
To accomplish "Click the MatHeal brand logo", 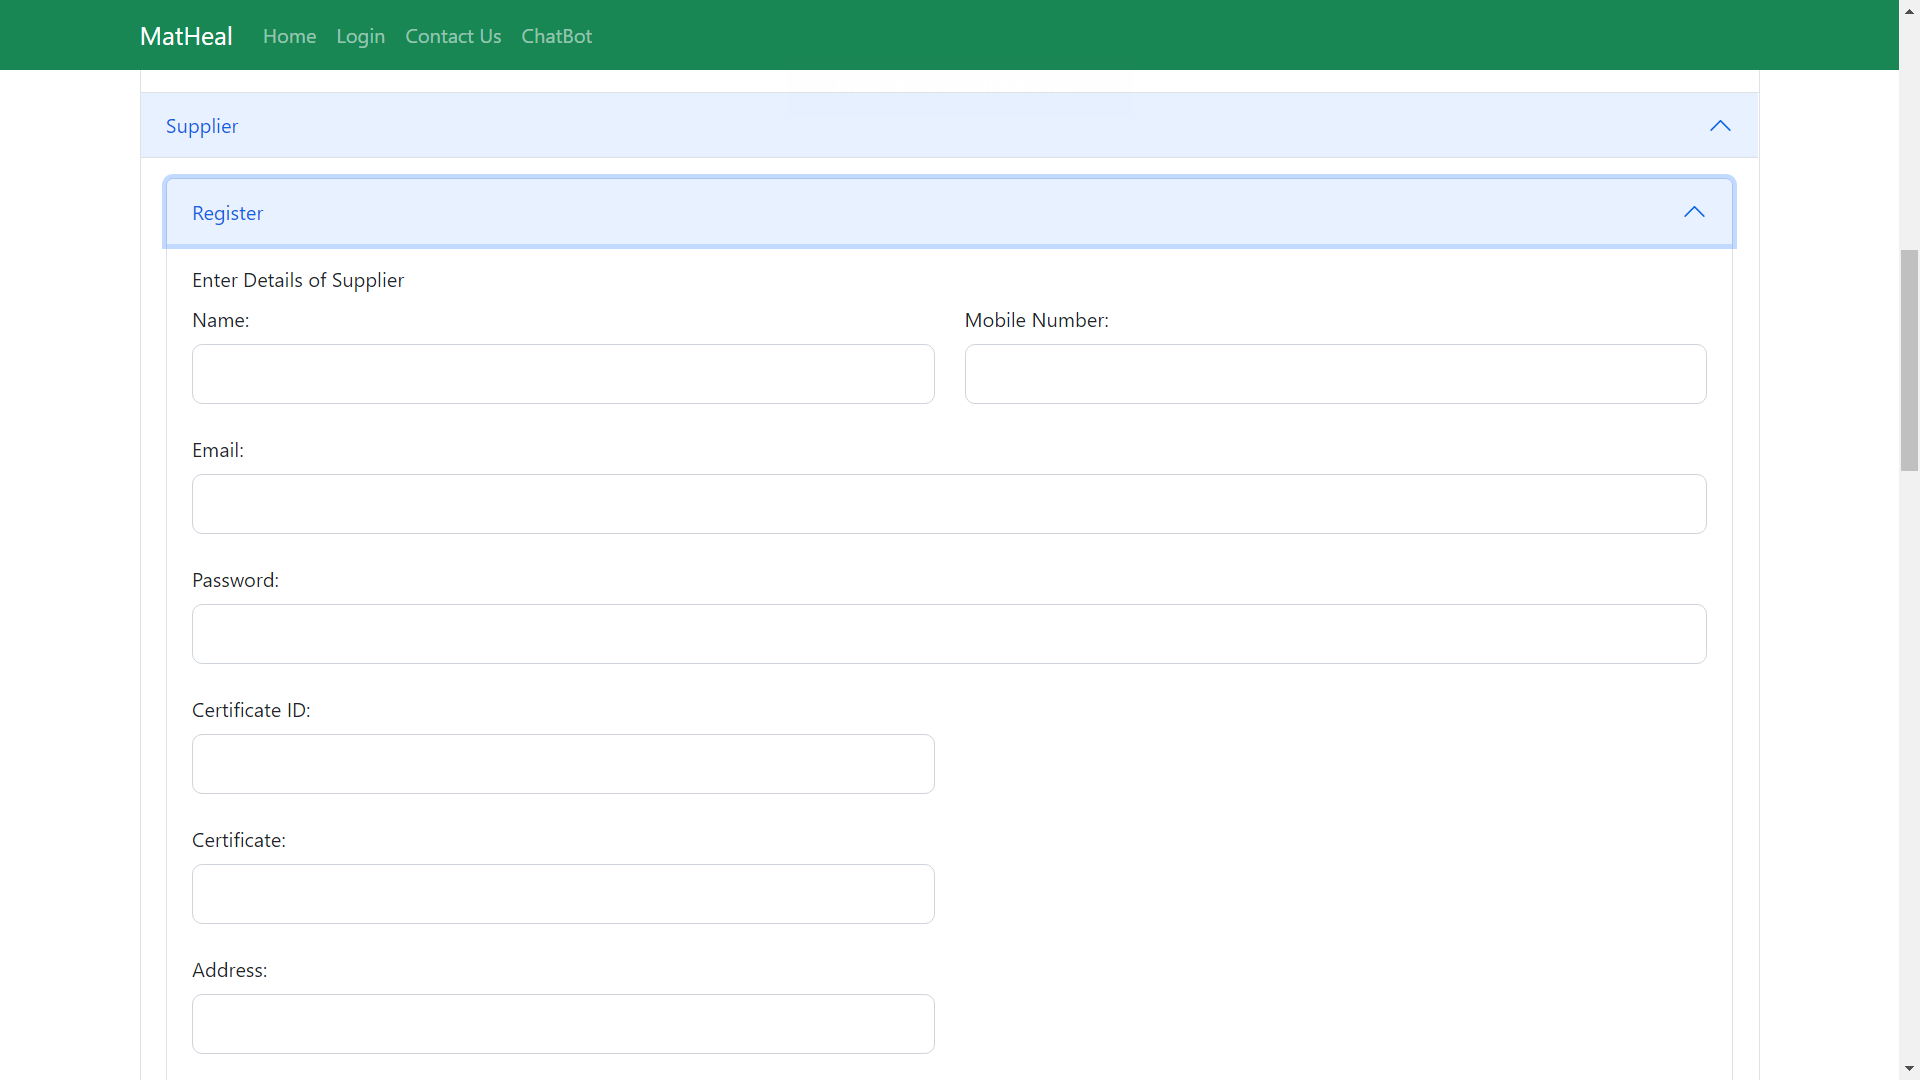I will (x=186, y=36).
